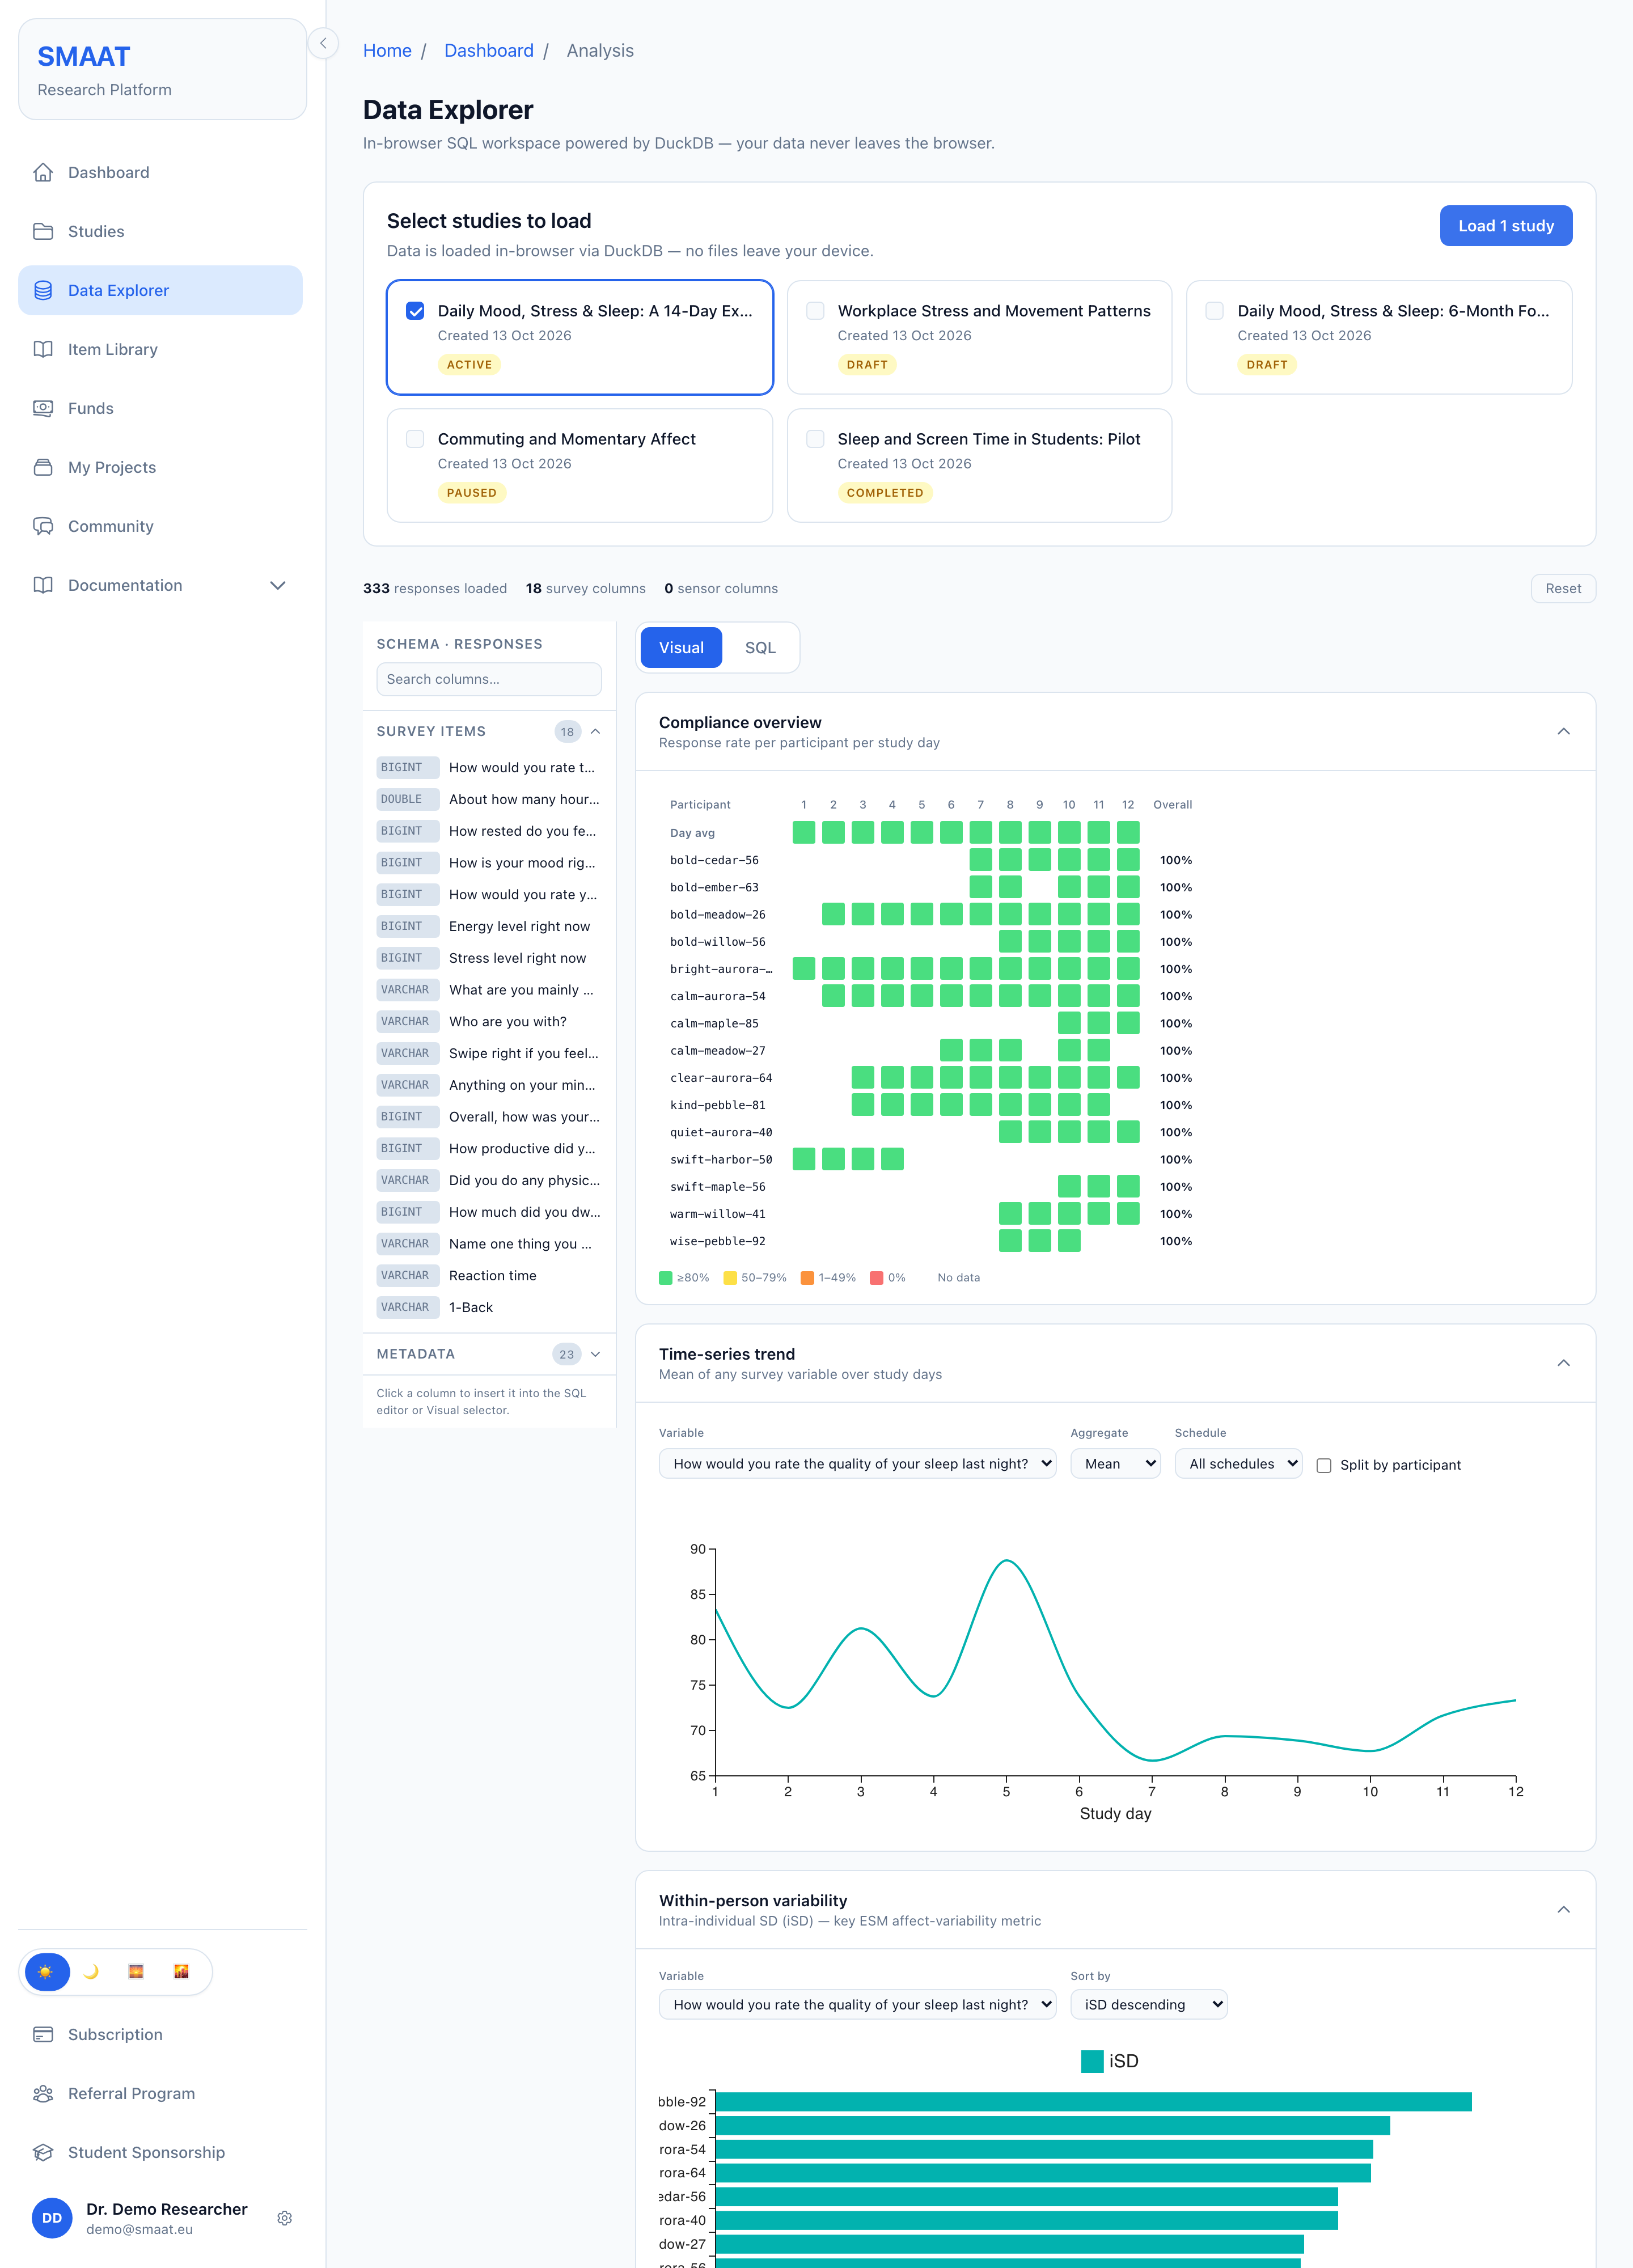The height and width of the screenshot is (2268, 1633).
Task: Click the DD user avatar
Action: click(52, 2218)
